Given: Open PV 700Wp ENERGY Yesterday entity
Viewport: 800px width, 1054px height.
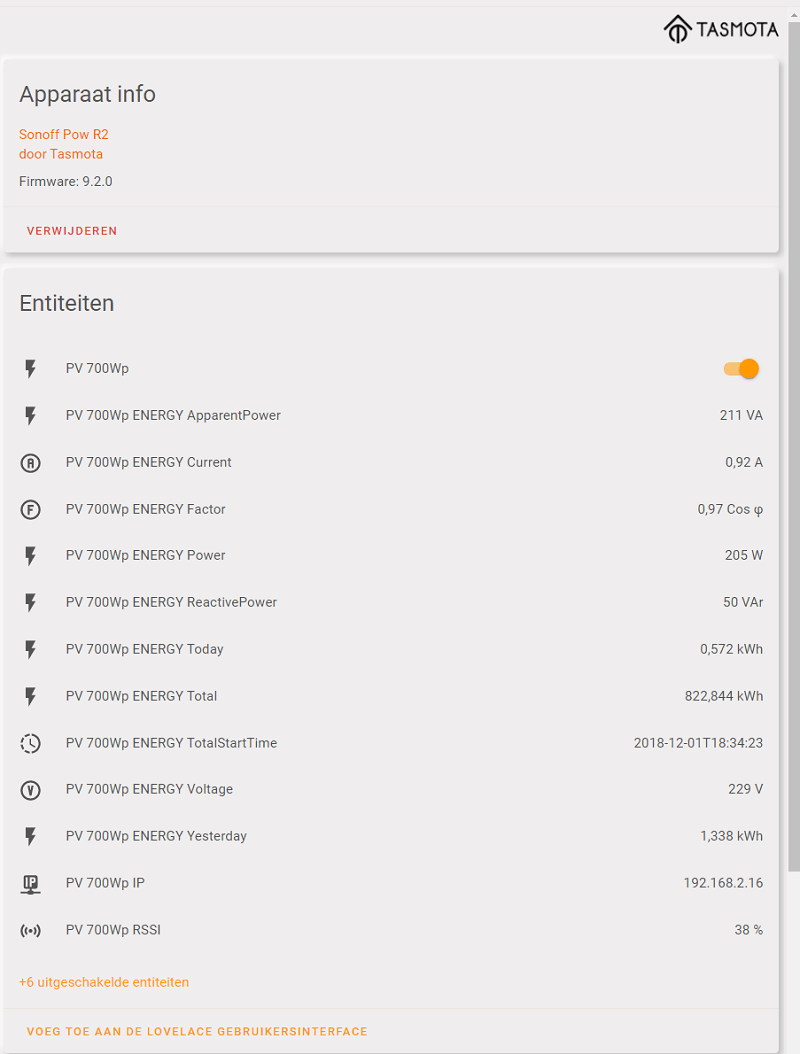Looking at the screenshot, I should (156, 836).
